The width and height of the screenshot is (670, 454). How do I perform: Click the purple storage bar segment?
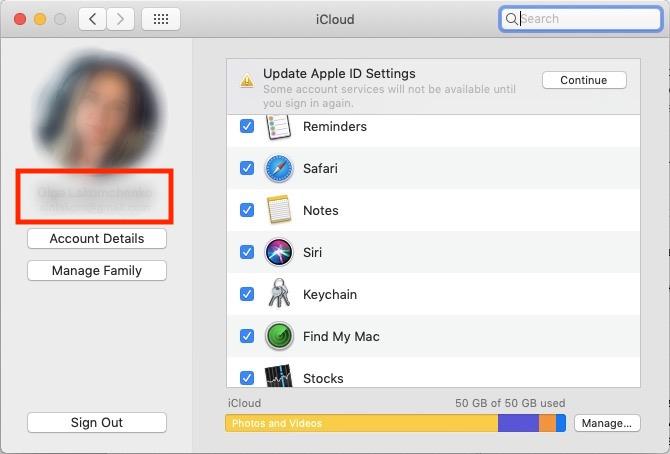[x=518, y=423]
